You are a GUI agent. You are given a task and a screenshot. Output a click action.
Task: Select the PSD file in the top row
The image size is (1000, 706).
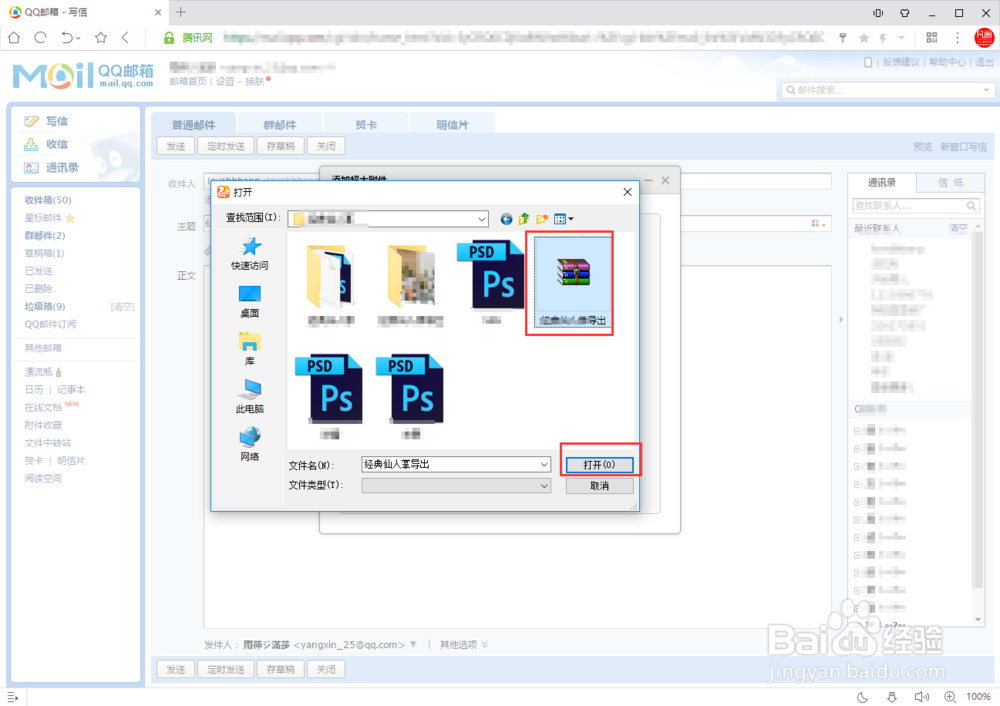[x=491, y=281]
